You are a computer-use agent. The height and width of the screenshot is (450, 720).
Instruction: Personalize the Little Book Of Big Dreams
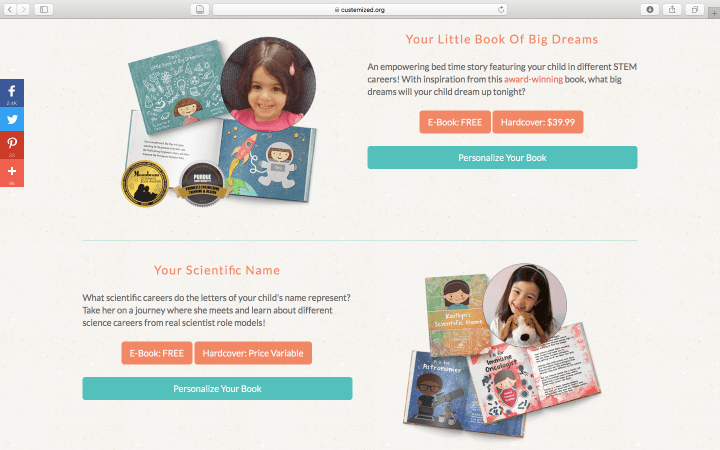click(502, 158)
